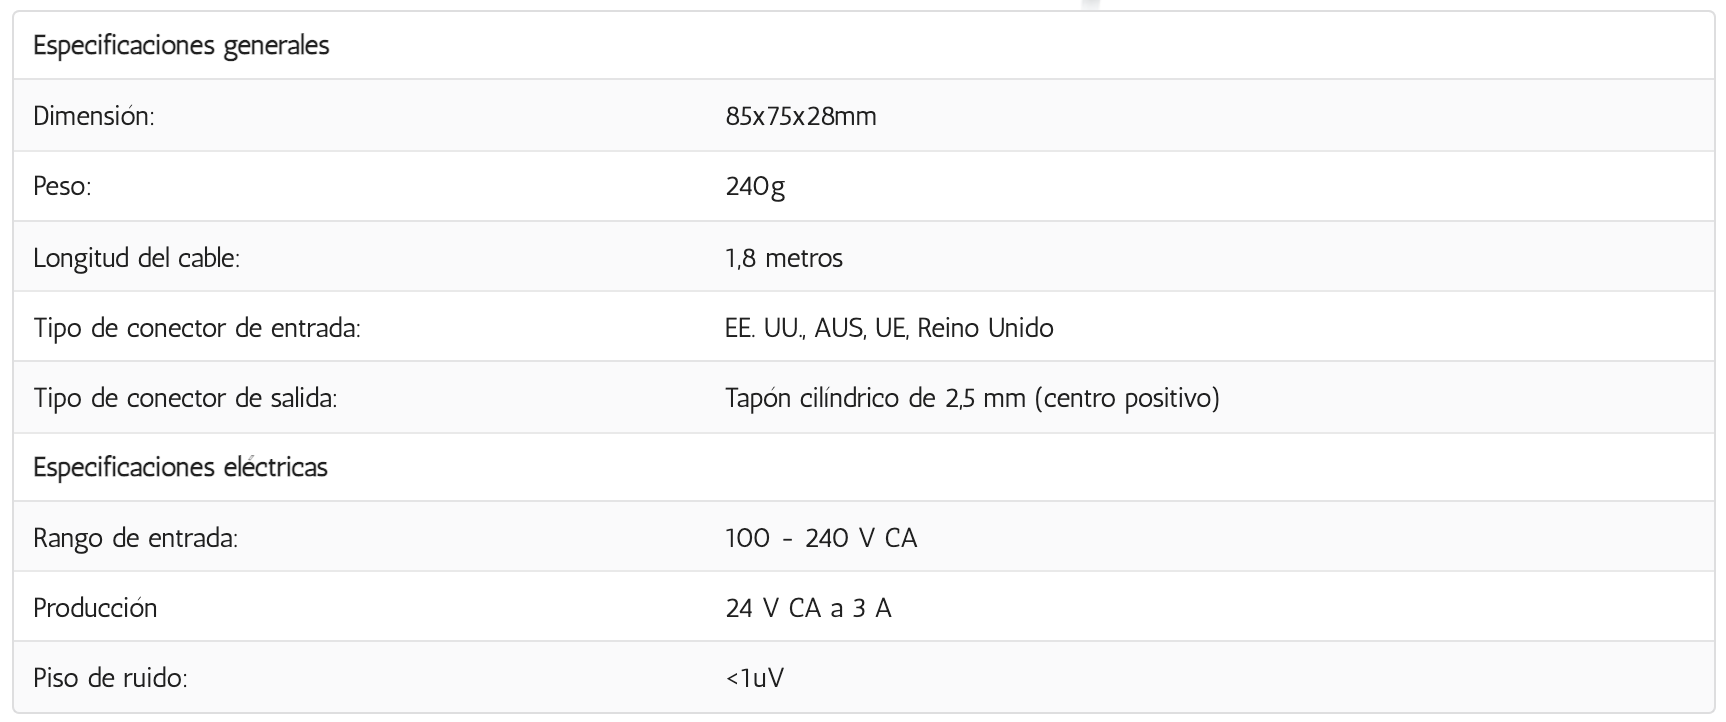Click the Peso label

[x=62, y=186]
